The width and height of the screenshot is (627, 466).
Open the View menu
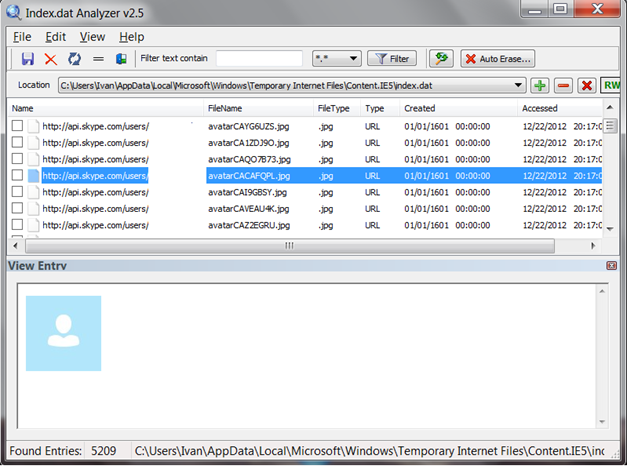pos(92,37)
